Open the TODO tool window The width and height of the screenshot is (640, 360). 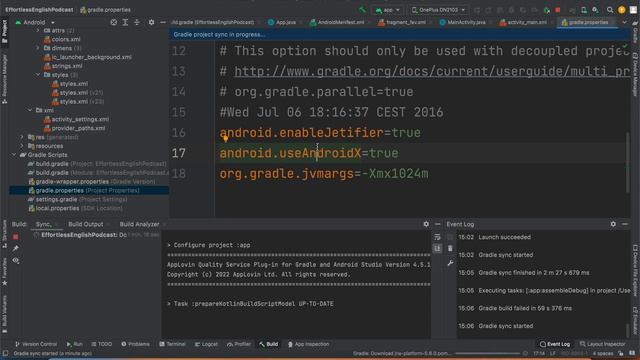(x=102, y=344)
